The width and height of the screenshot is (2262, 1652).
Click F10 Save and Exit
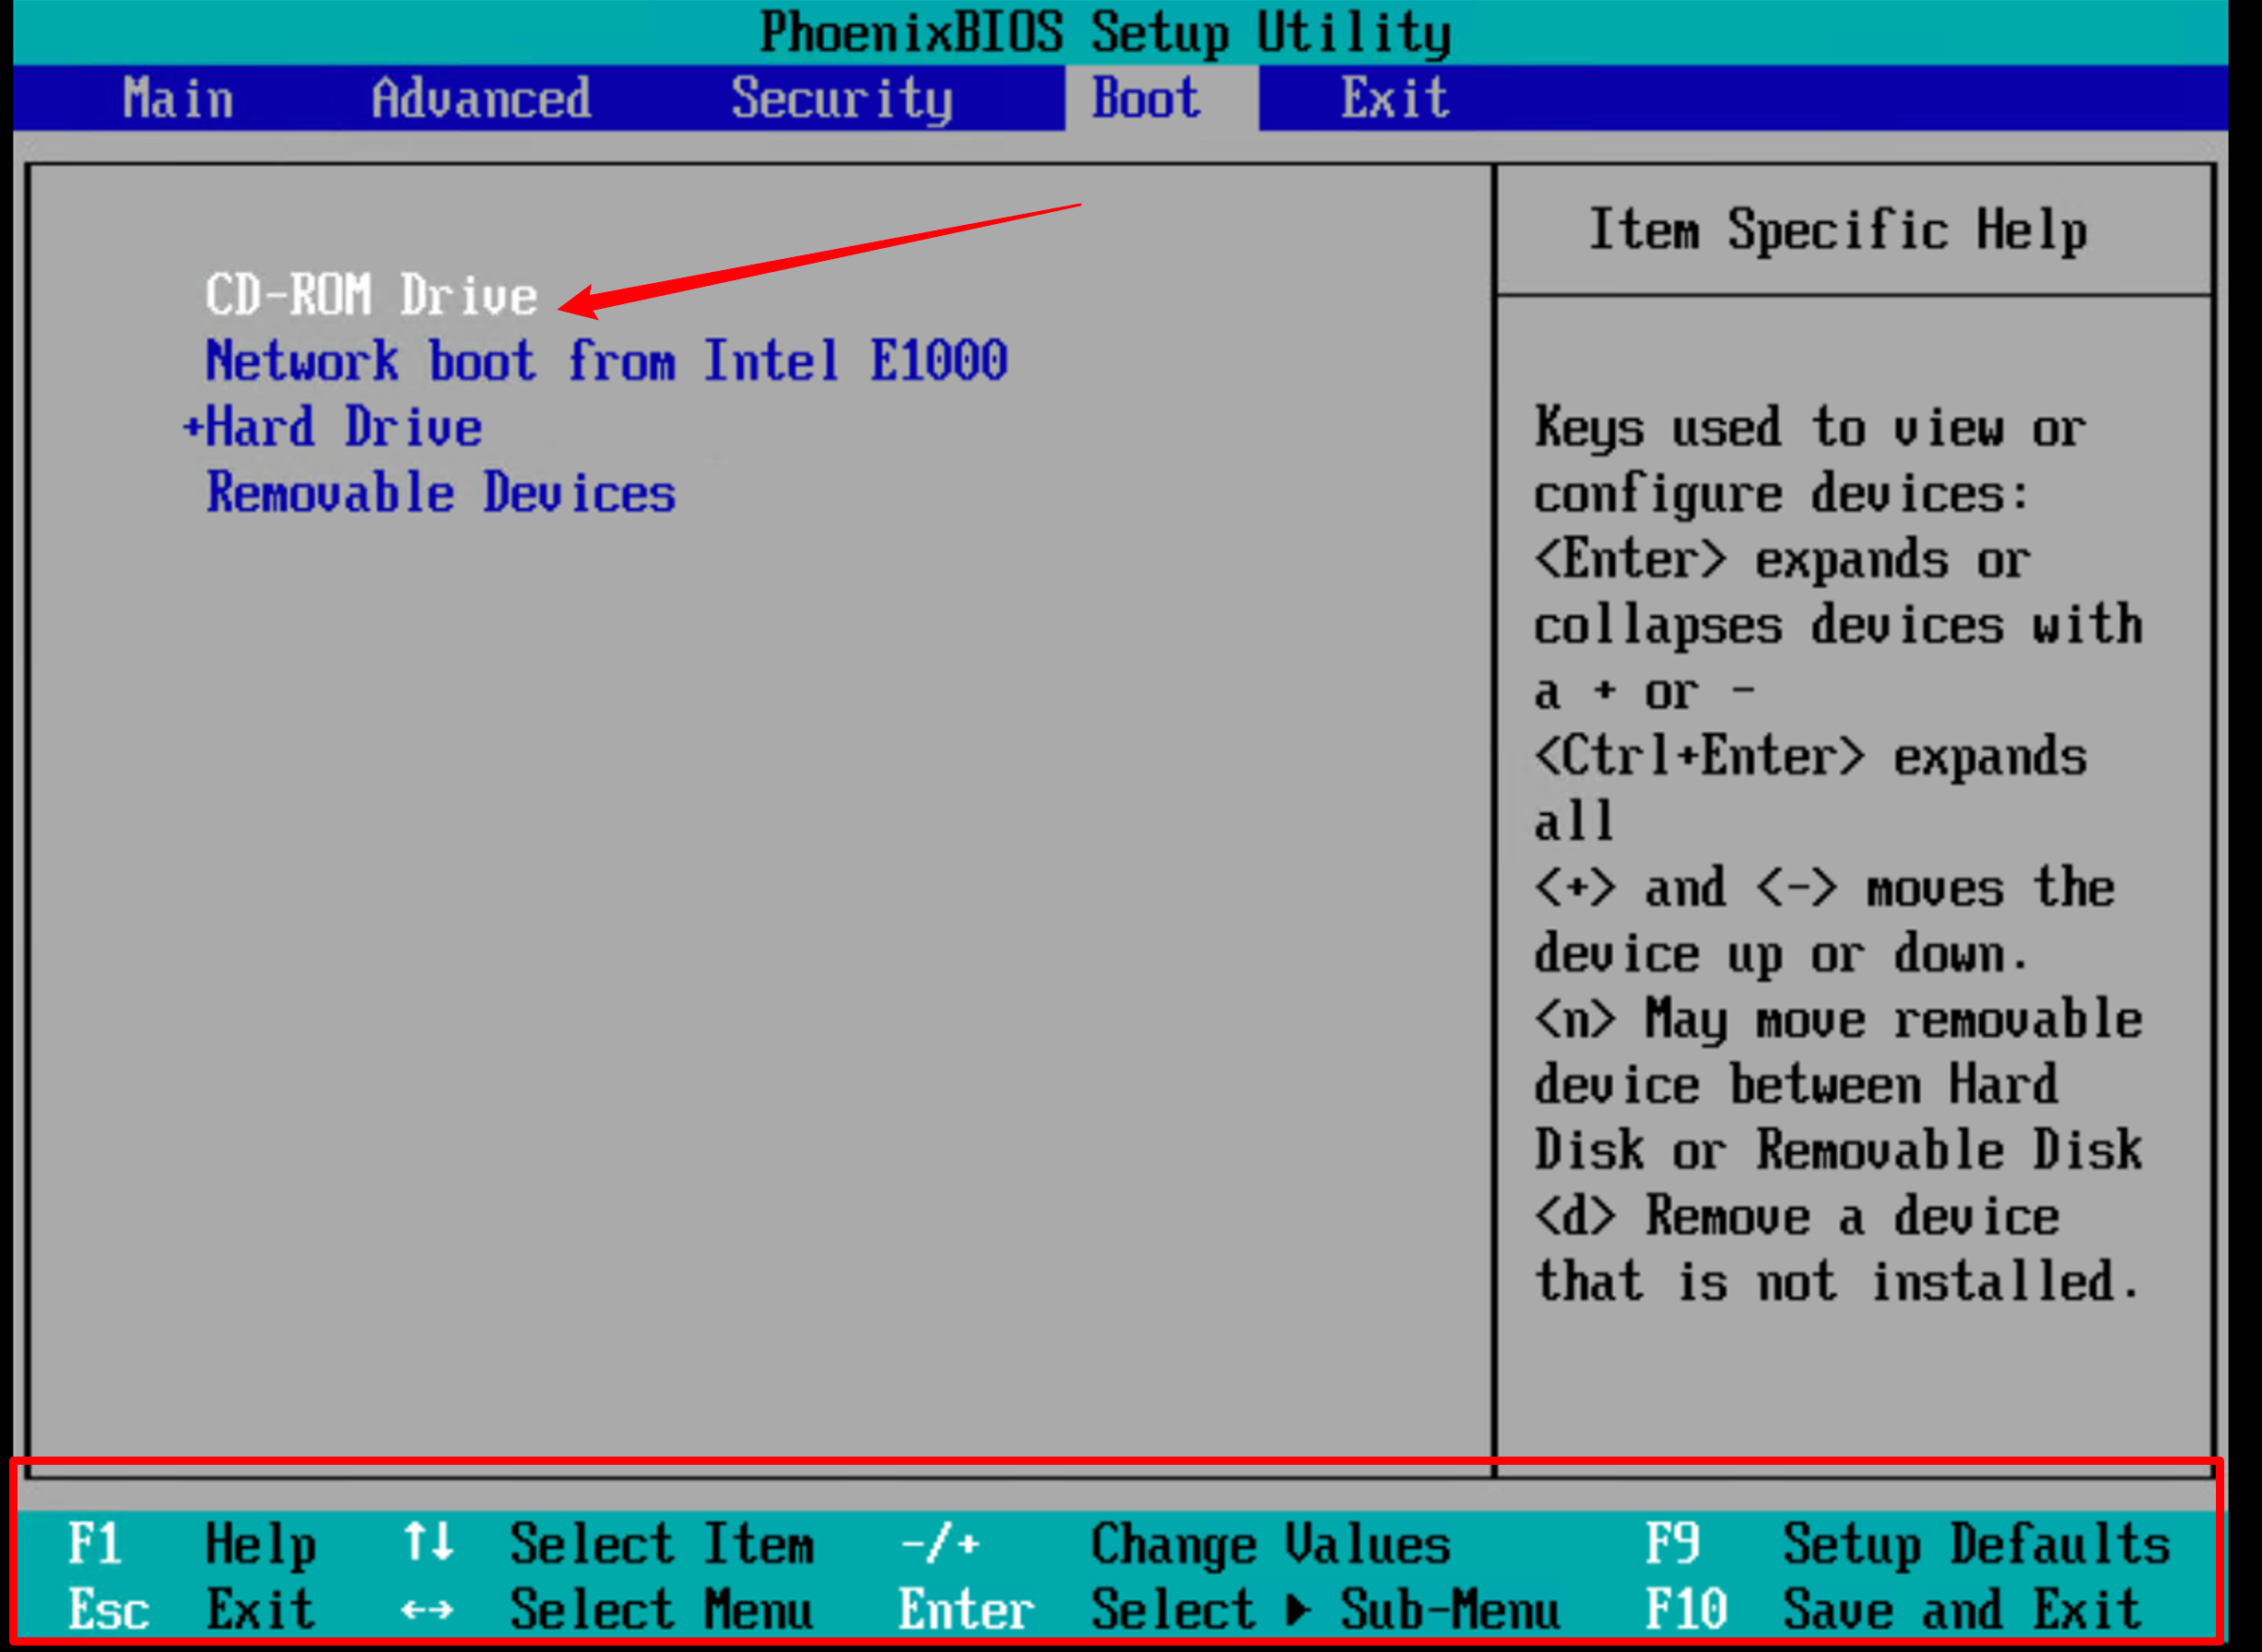[1686, 1610]
